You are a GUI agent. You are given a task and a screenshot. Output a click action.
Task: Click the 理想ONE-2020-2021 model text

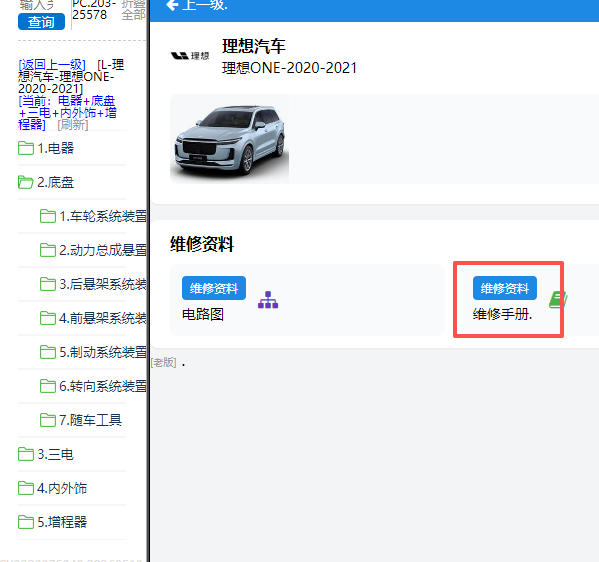(x=290, y=68)
